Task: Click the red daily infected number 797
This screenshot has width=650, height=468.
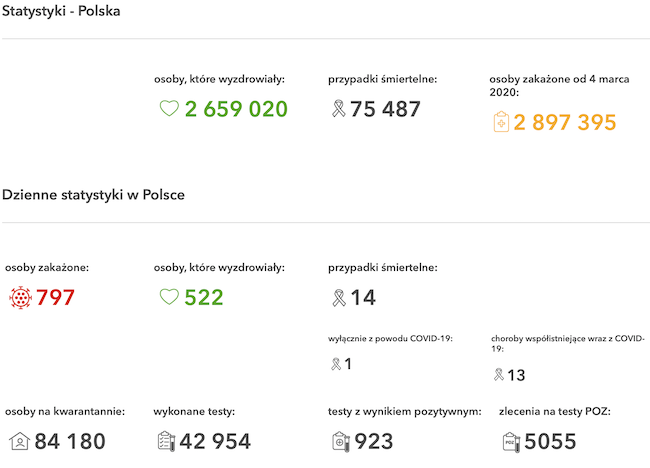Action: [55, 297]
